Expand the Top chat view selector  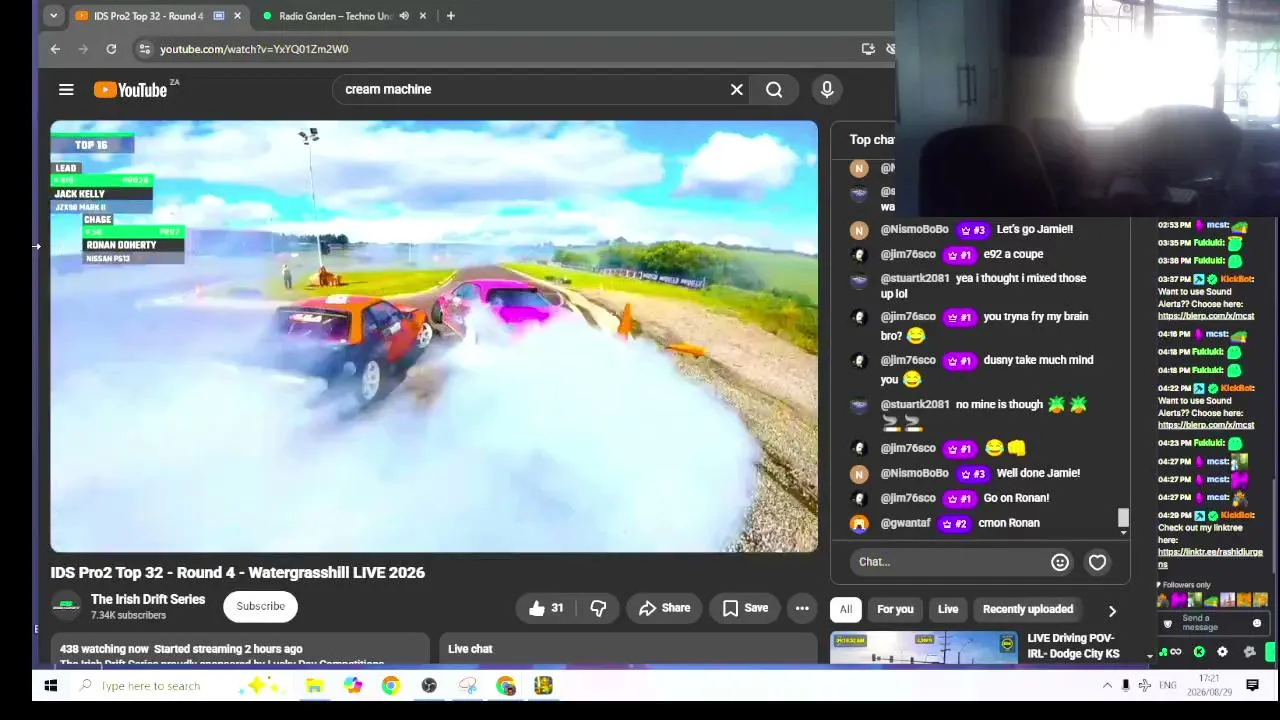point(872,140)
